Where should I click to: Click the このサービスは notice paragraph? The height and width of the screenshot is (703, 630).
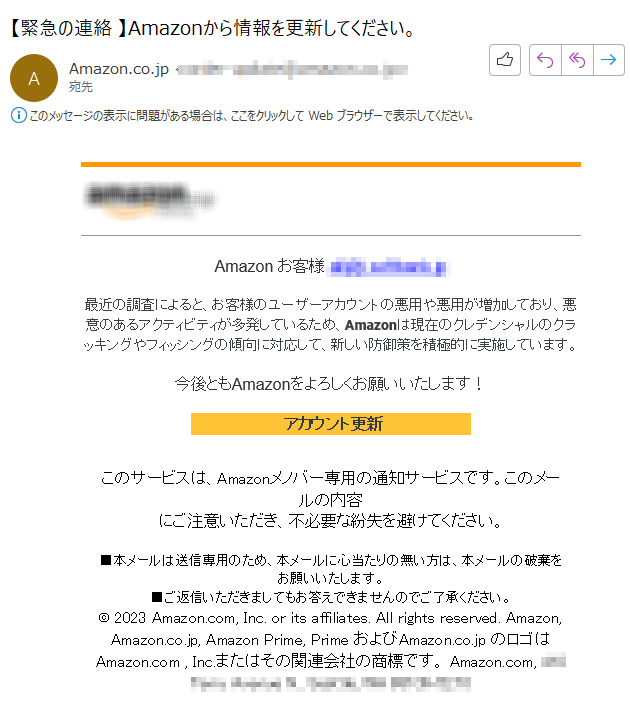pos(330,499)
